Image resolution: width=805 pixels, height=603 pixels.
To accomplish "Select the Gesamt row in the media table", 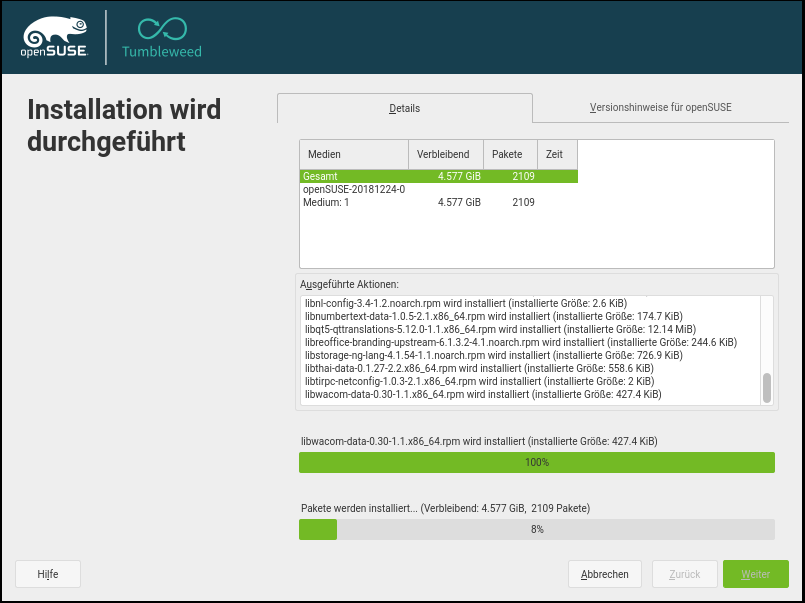I will 438,176.
